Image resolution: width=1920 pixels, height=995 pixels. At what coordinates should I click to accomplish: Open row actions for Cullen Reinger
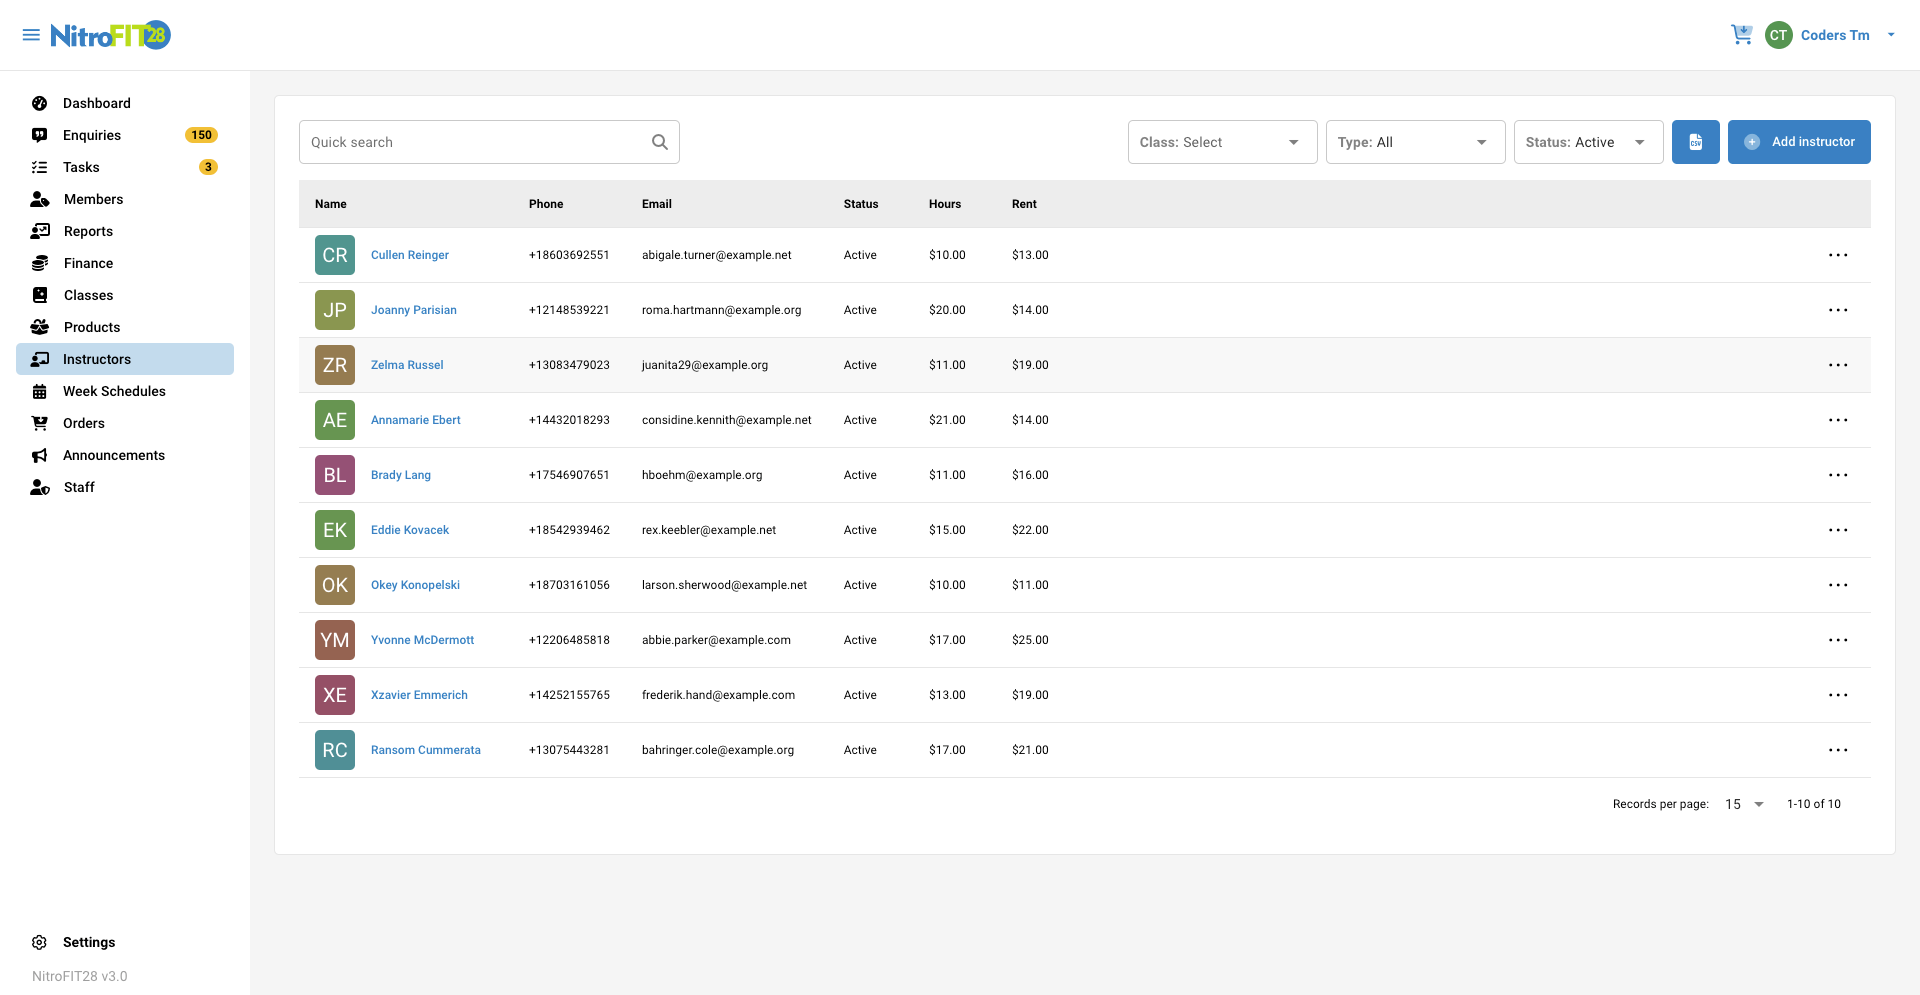tap(1839, 255)
